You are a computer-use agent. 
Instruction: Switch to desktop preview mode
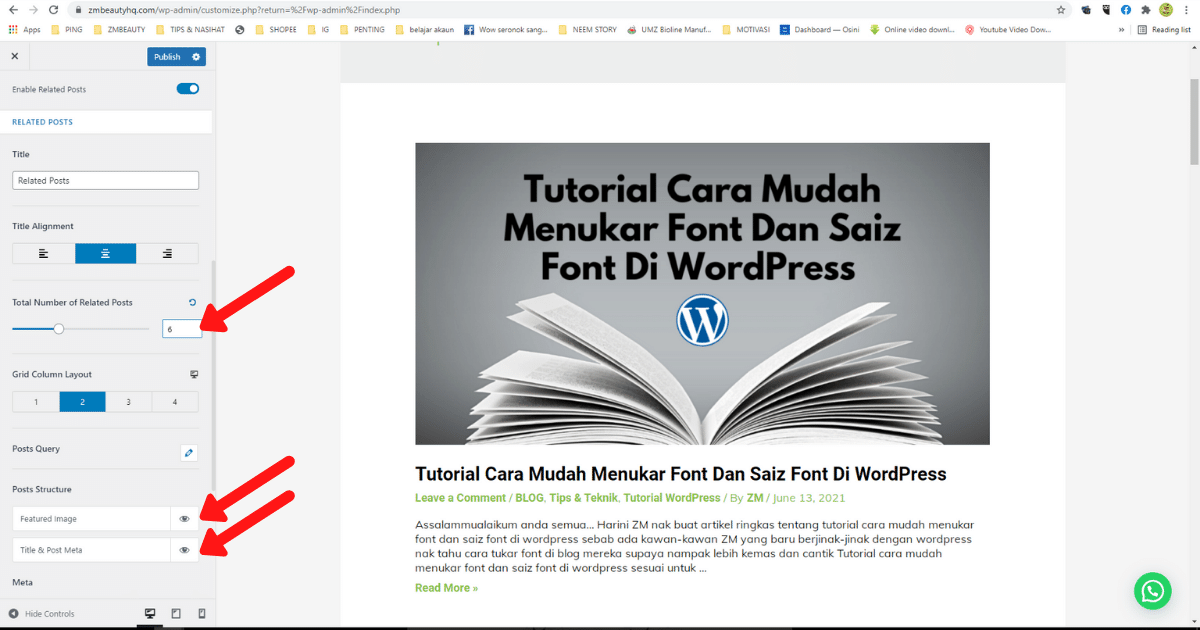(150, 613)
